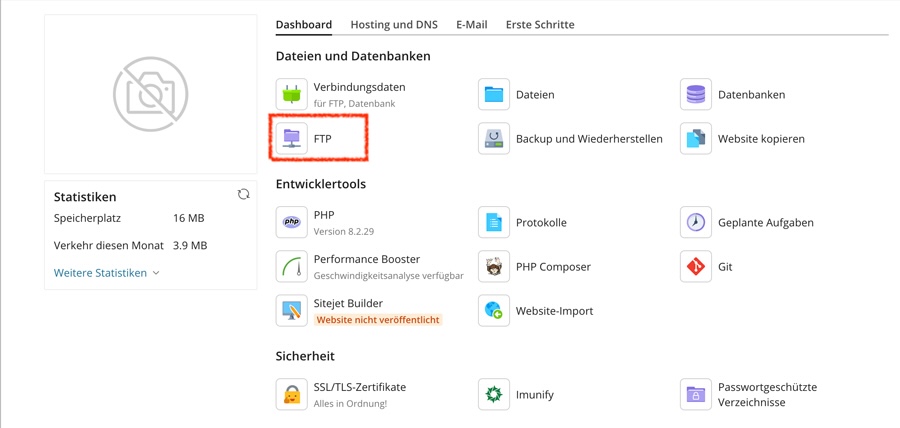Switch to the E-Mail tab
The width and height of the screenshot is (900, 428).
pyautogui.click(x=472, y=24)
